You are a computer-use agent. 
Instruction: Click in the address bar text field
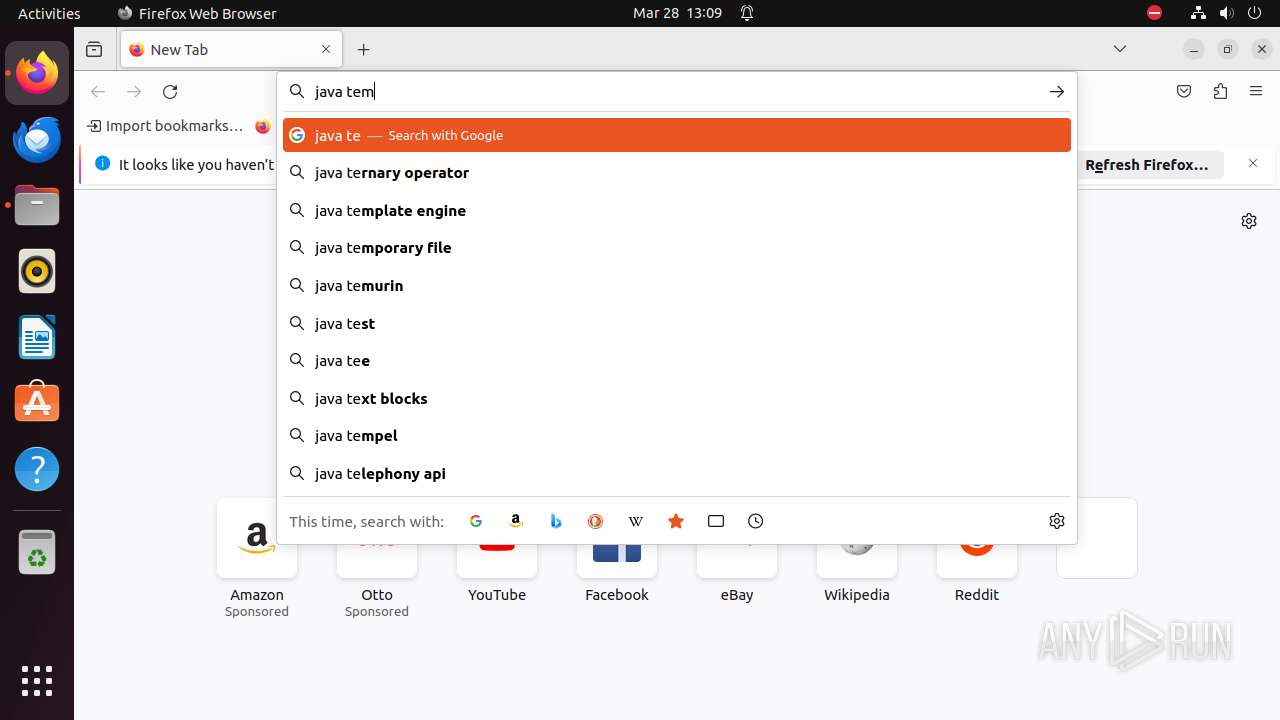click(x=675, y=92)
